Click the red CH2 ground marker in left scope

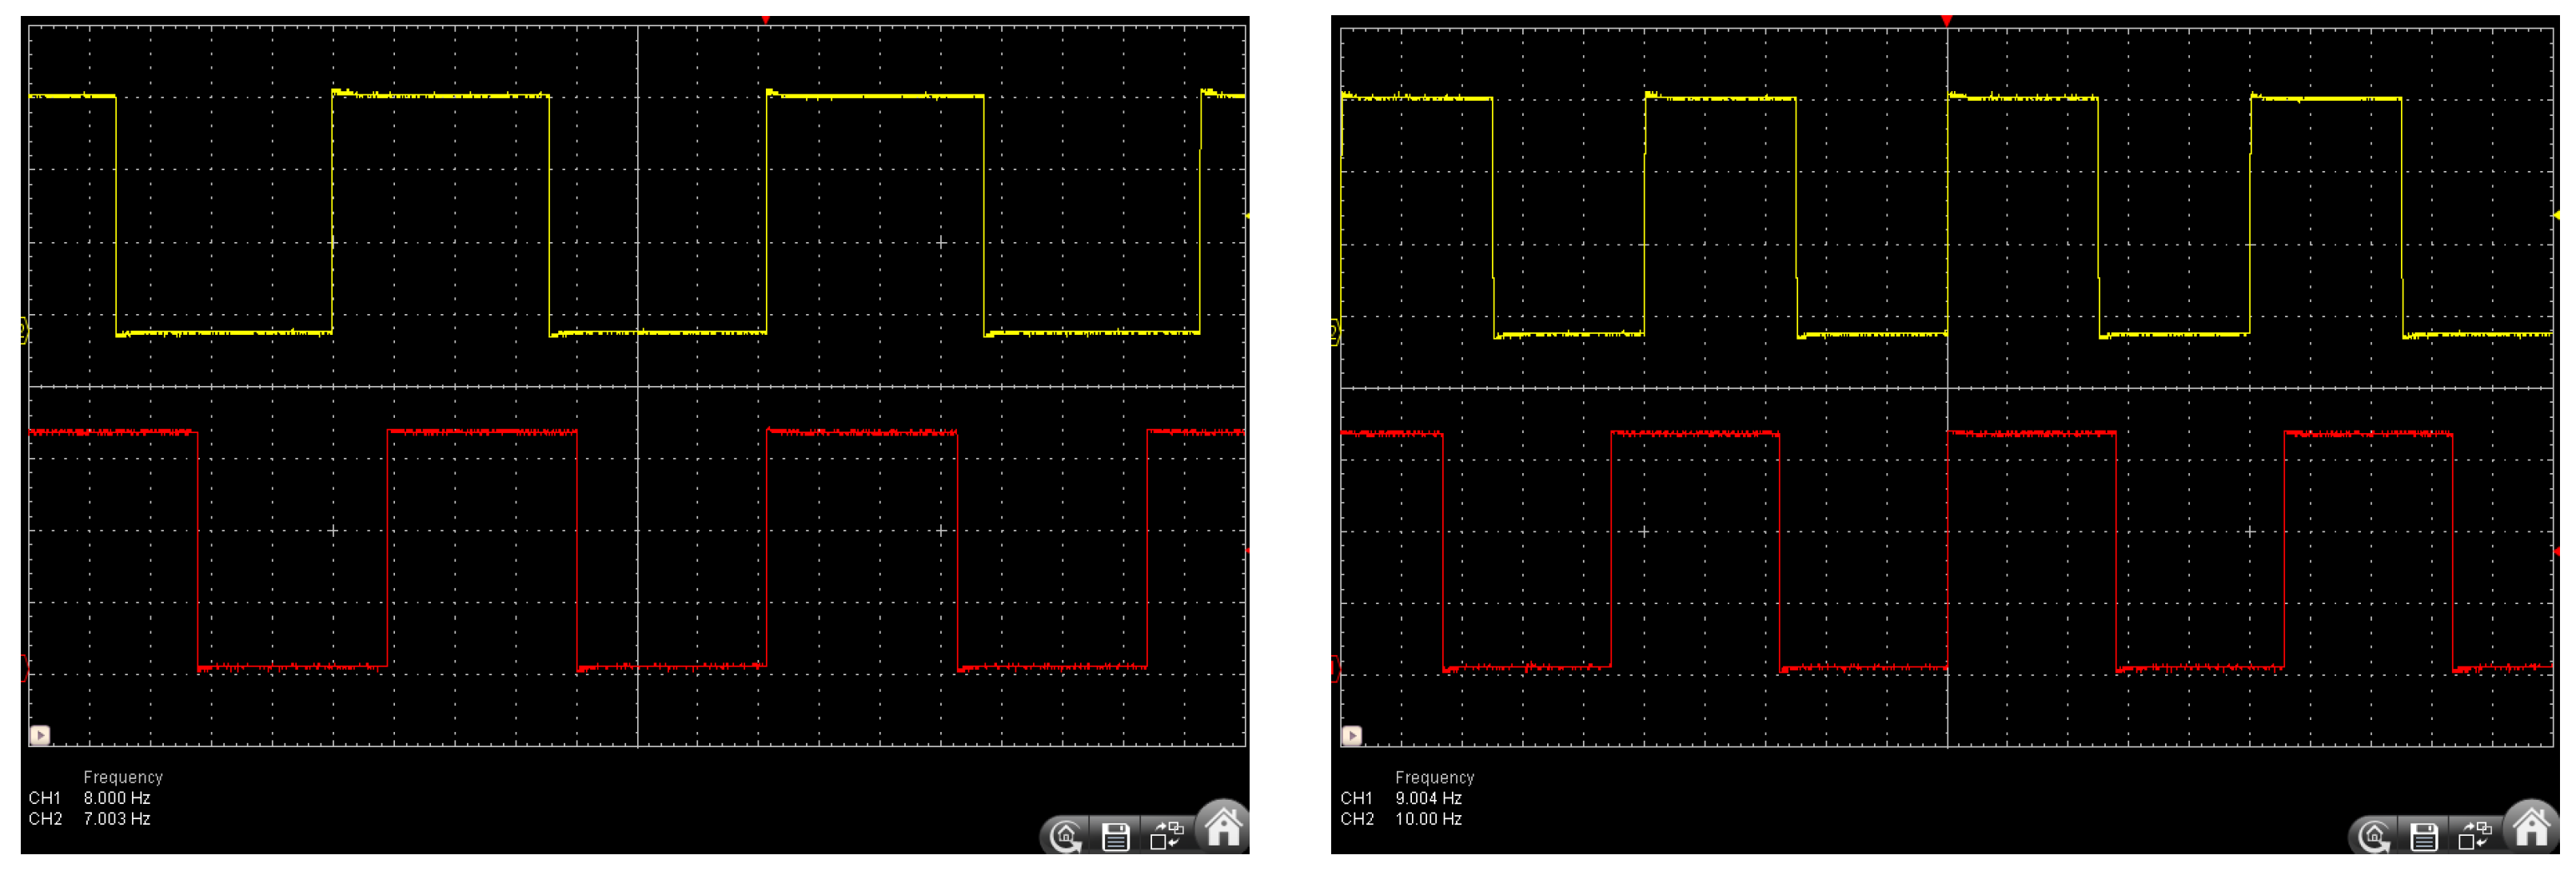click(x=25, y=667)
